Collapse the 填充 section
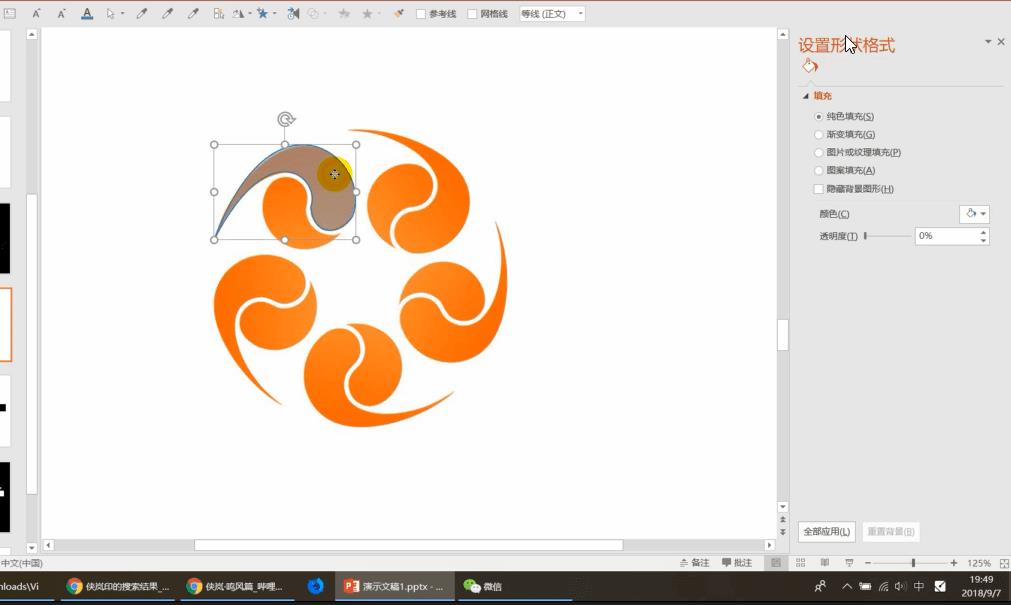The image size is (1011, 605). pos(806,96)
